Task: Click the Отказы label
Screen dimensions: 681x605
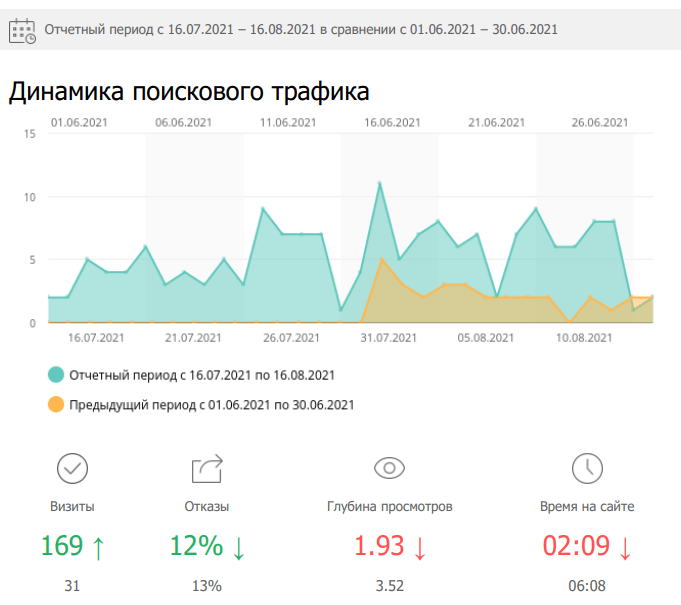Action: 207,506
